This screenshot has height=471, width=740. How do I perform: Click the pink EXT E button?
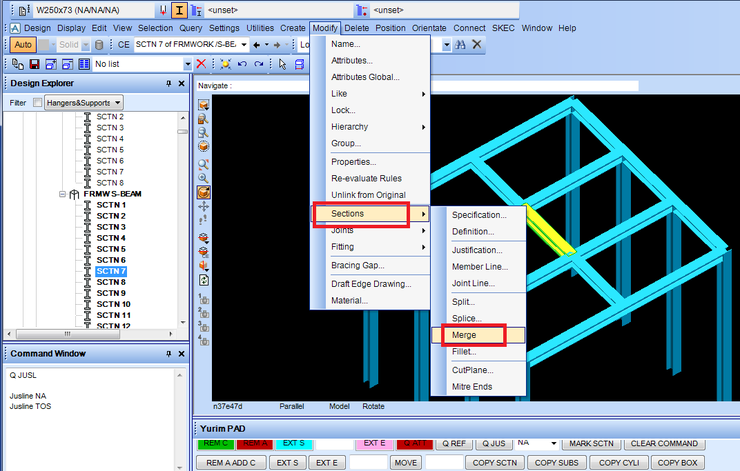pyautogui.click(x=374, y=444)
